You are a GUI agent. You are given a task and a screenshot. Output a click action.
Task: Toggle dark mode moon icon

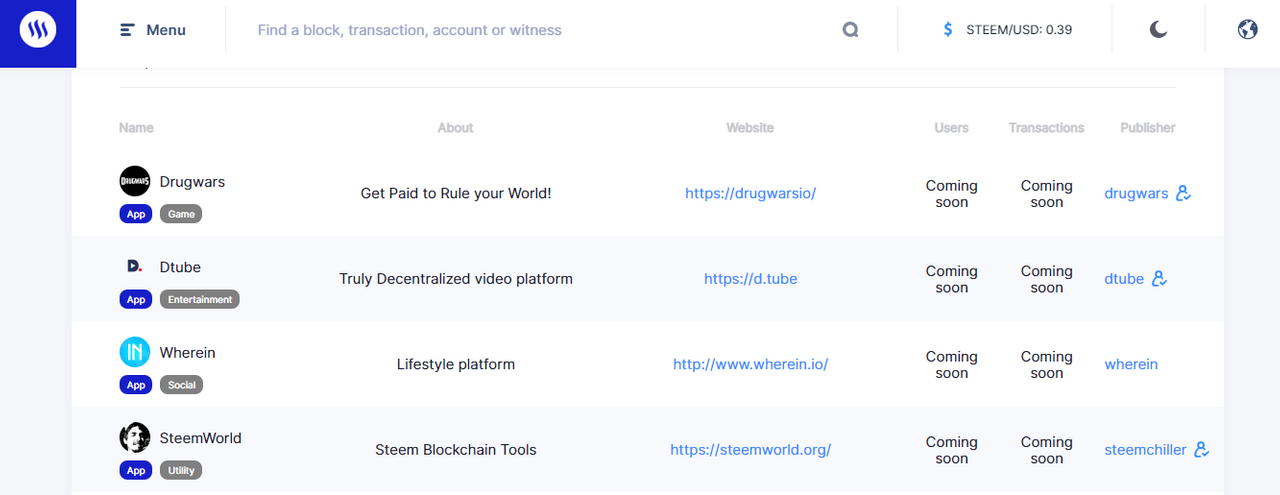click(x=1158, y=30)
